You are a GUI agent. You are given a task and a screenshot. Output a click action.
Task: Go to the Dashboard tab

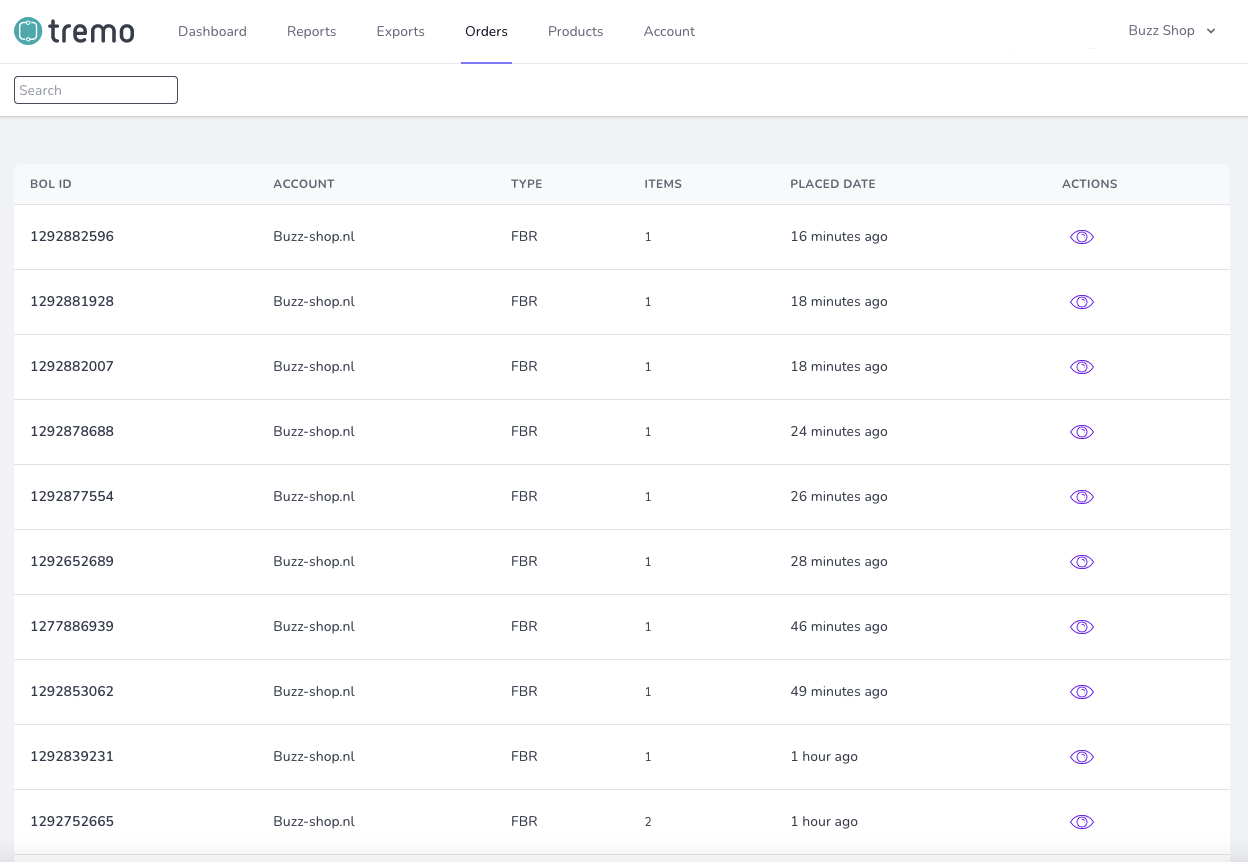pos(212,31)
